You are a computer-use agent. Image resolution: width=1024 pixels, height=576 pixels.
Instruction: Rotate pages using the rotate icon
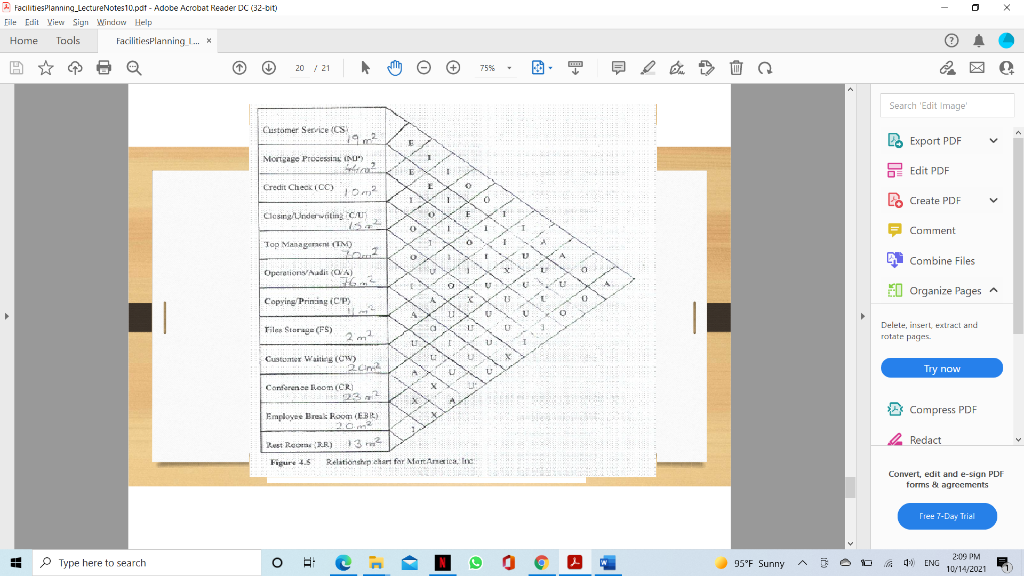click(x=765, y=67)
